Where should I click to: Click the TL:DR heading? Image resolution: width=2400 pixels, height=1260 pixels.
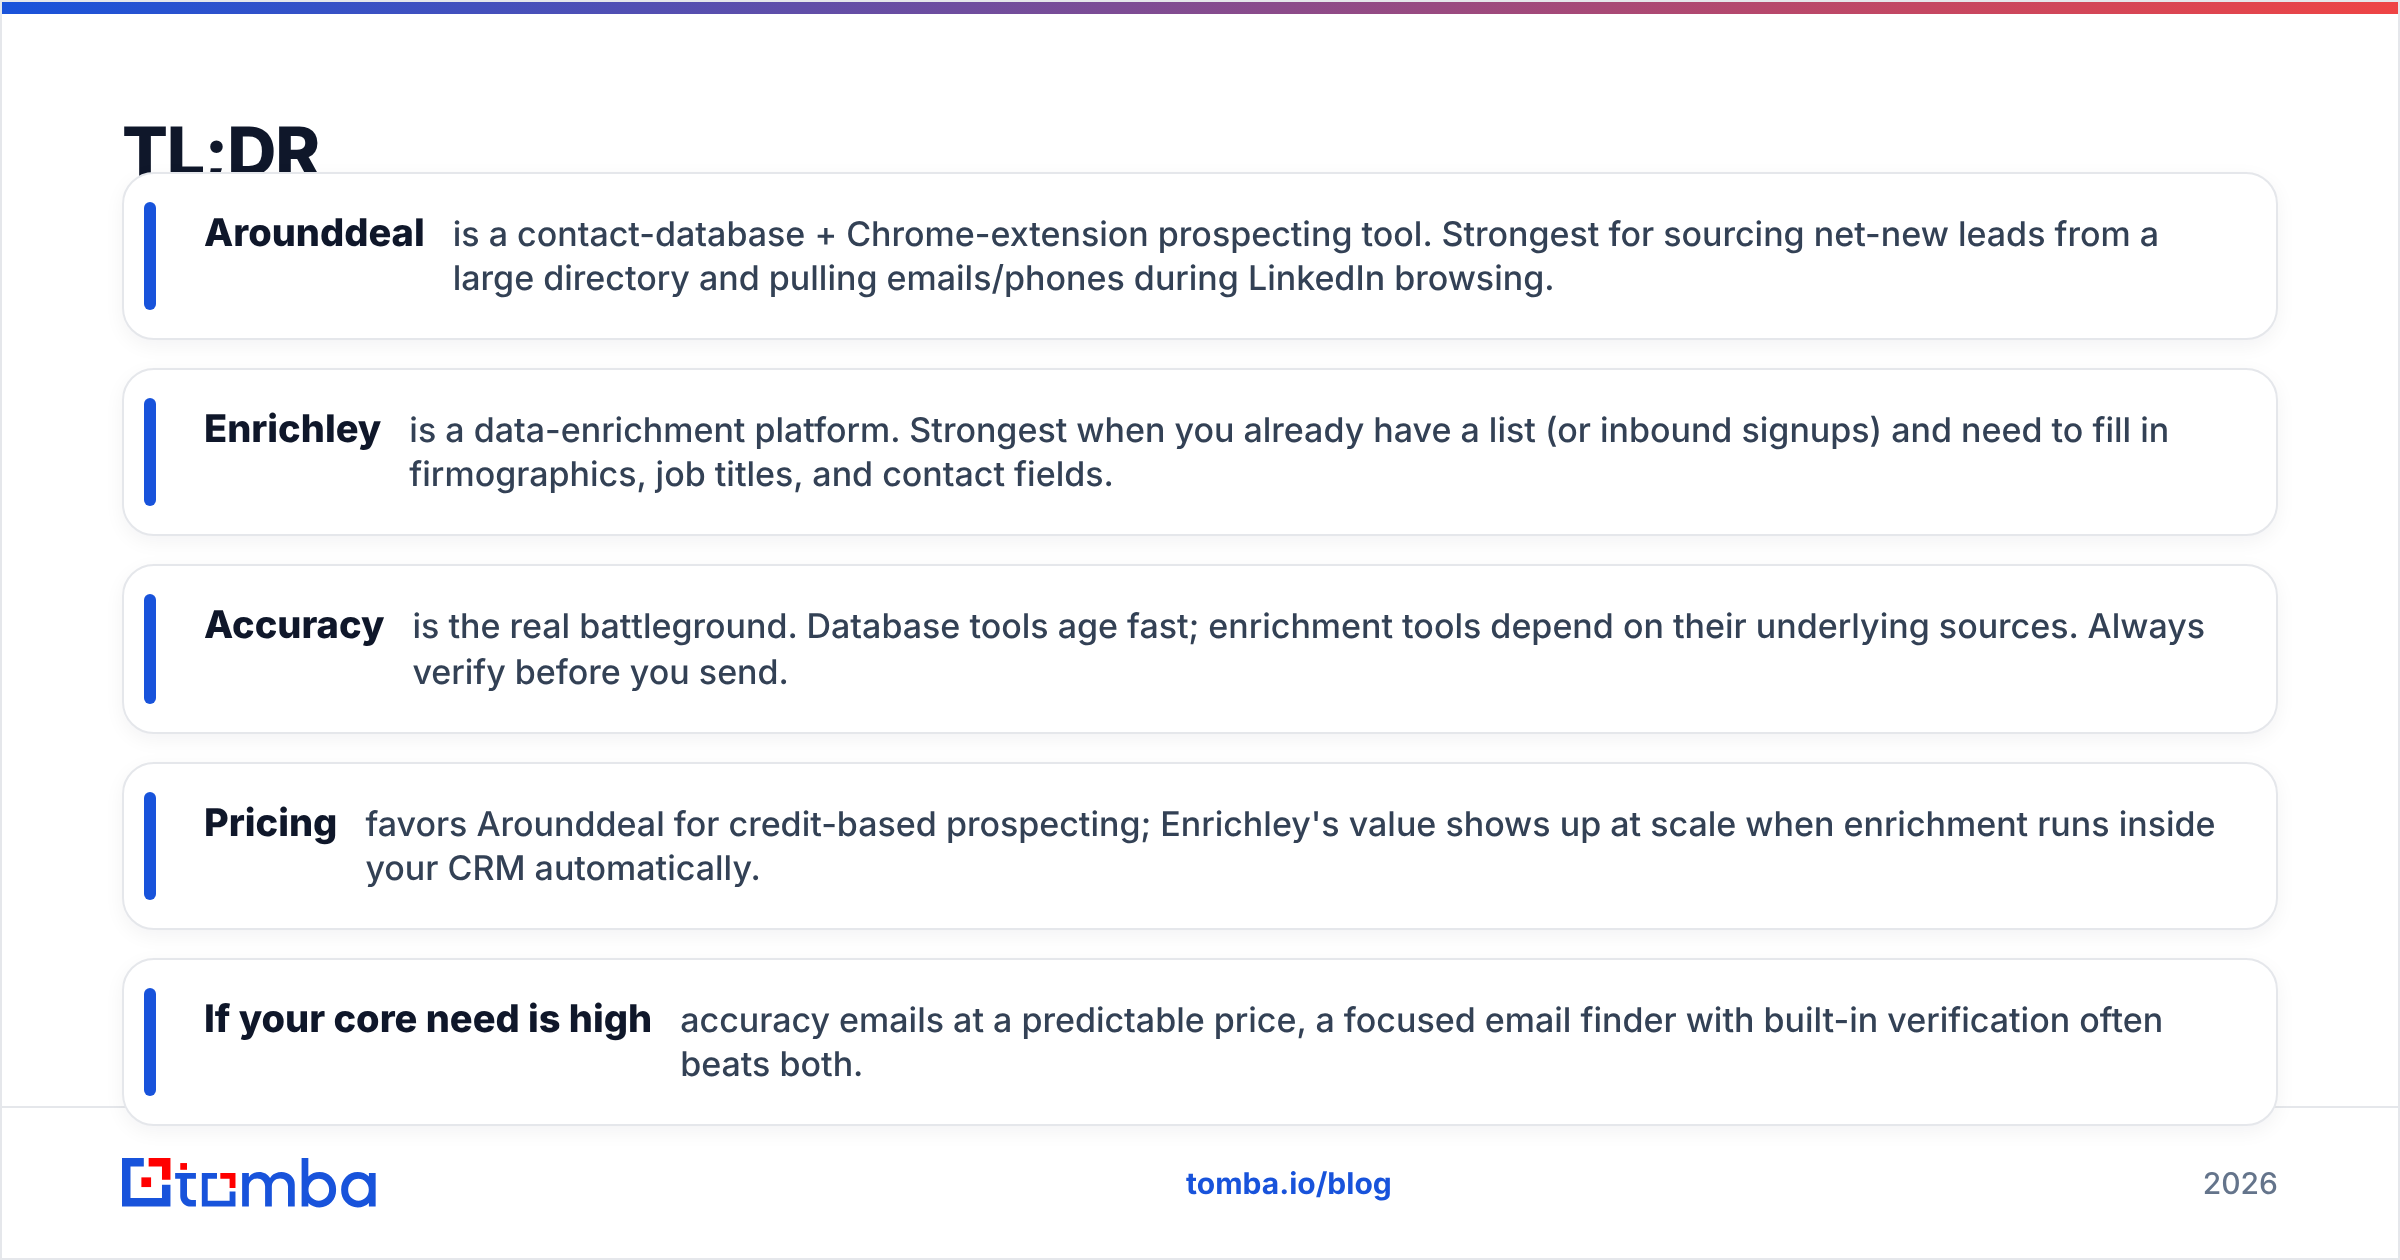(221, 150)
